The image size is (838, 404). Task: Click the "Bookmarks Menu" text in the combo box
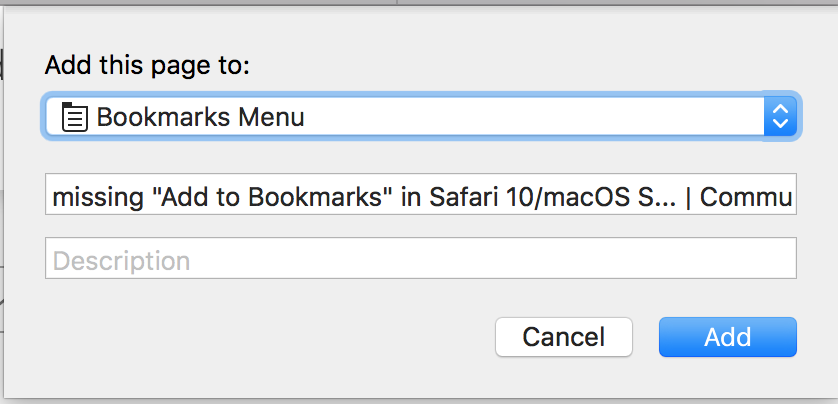[x=200, y=117]
